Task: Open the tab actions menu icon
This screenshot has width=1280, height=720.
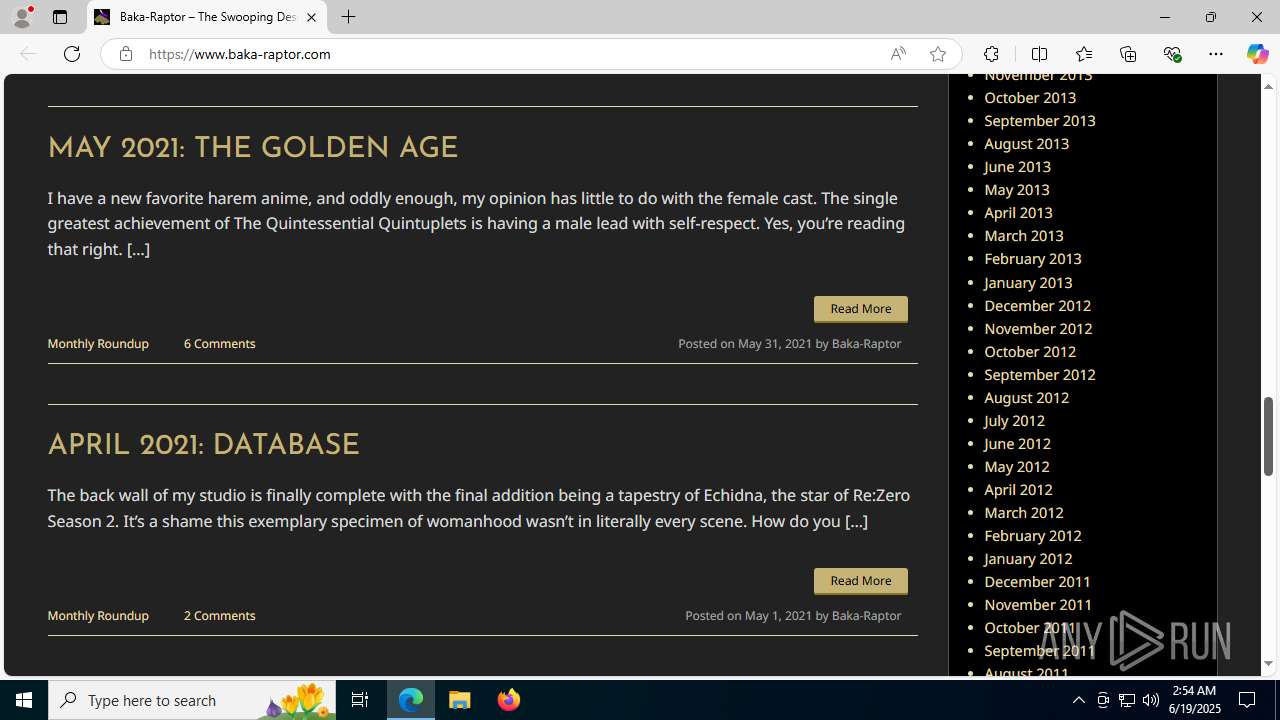Action: (x=60, y=17)
